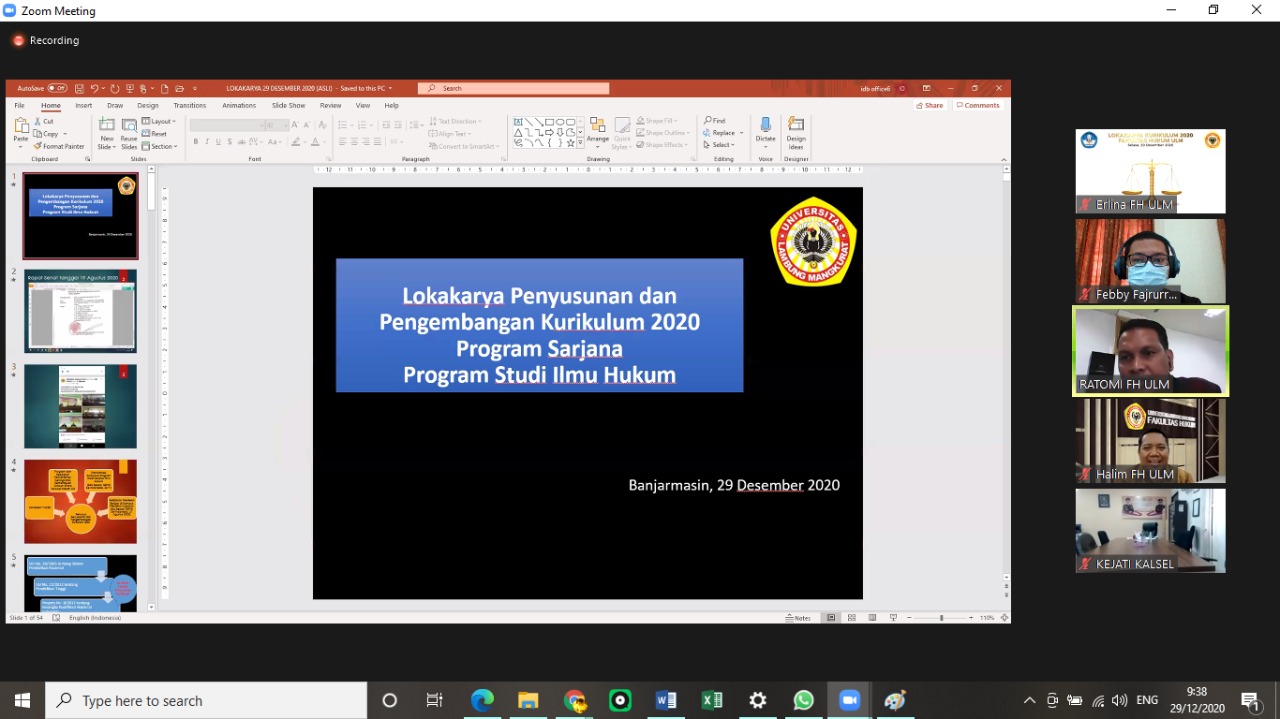Open Microsoft Edge from the taskbar
1280x719 pixels.
tap(482, 700)
